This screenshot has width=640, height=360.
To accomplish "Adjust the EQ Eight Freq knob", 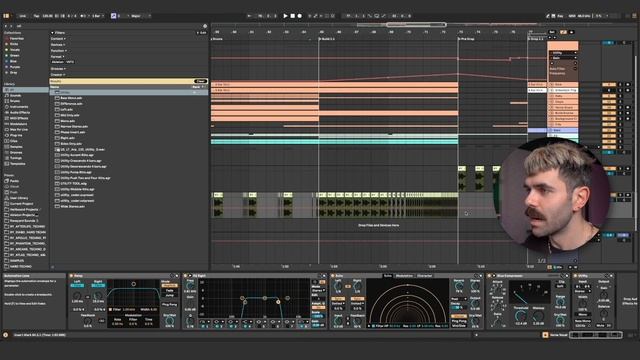I will click(x=190, y=286).
